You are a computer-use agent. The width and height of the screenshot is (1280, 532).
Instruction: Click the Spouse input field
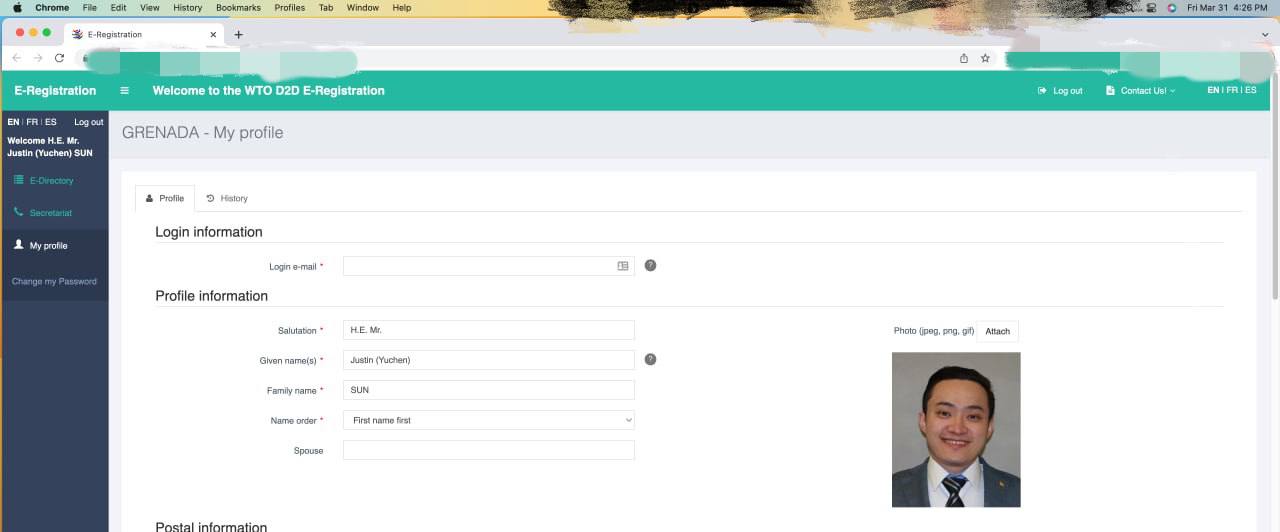pyautogui.click(x=489, y=450)
